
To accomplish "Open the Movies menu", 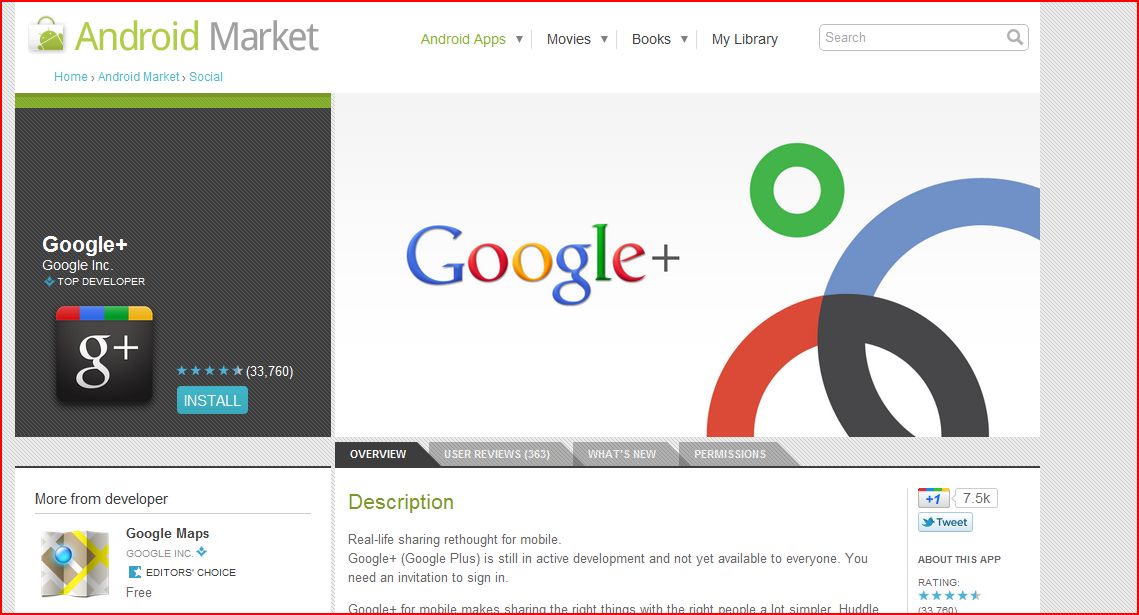I will tap(568, 39).
